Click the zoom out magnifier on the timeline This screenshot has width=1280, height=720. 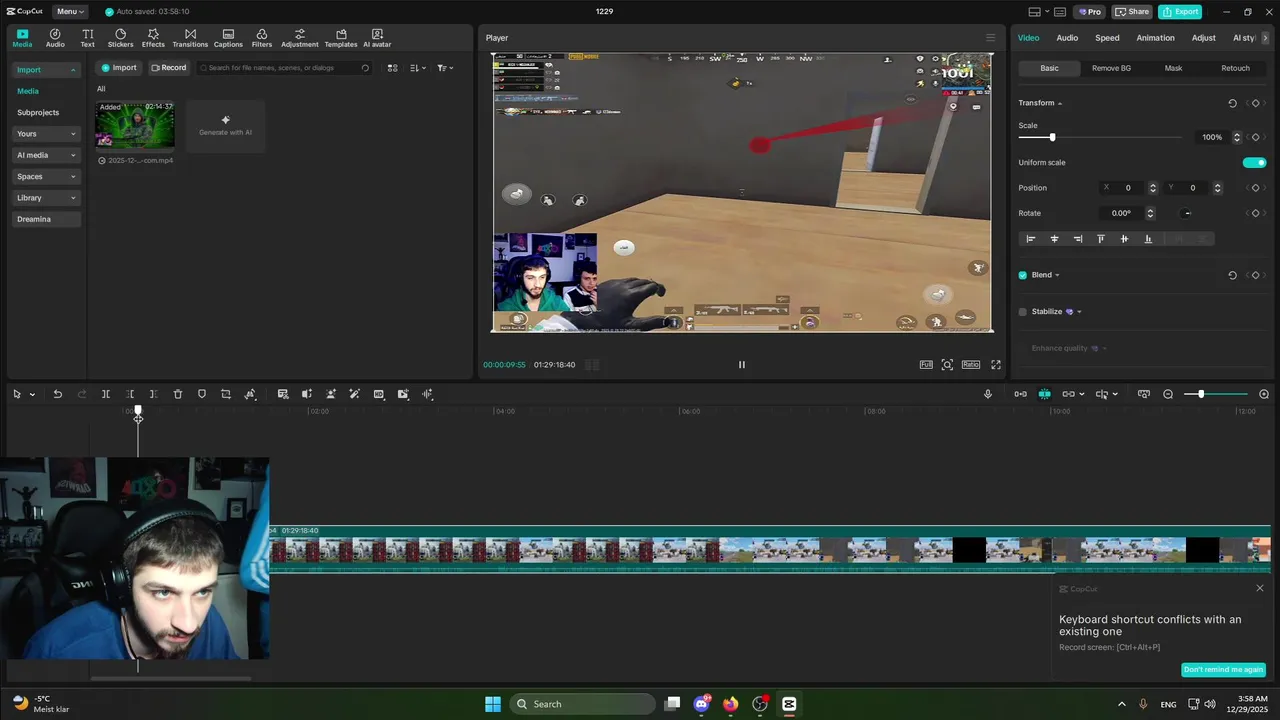point(1168,394)
